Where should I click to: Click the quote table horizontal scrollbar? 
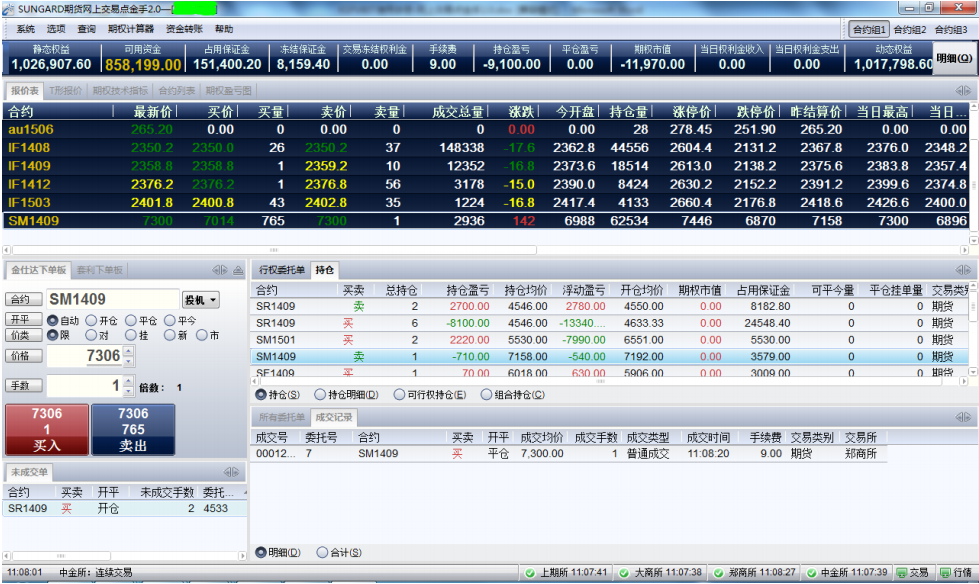(x=273, y=250)
